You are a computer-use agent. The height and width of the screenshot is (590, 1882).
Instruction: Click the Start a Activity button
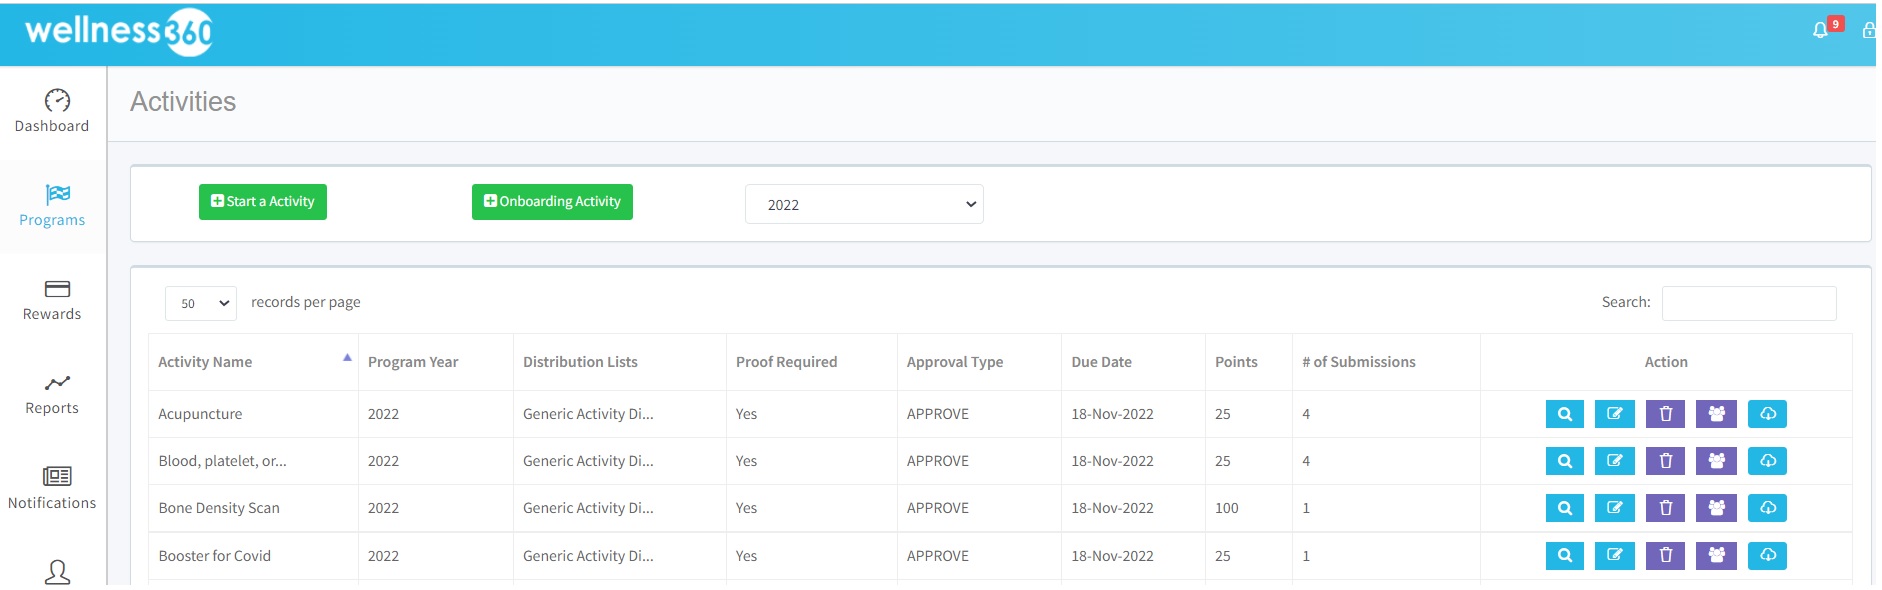(x=263, y=202)
